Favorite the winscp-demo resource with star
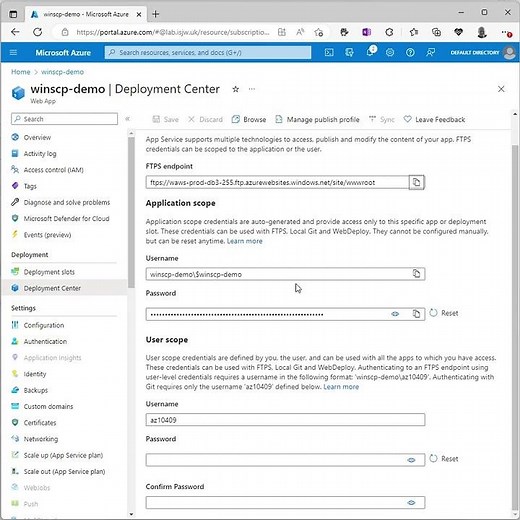This screenshot has height=520, width=520. [x=236, y=89]
